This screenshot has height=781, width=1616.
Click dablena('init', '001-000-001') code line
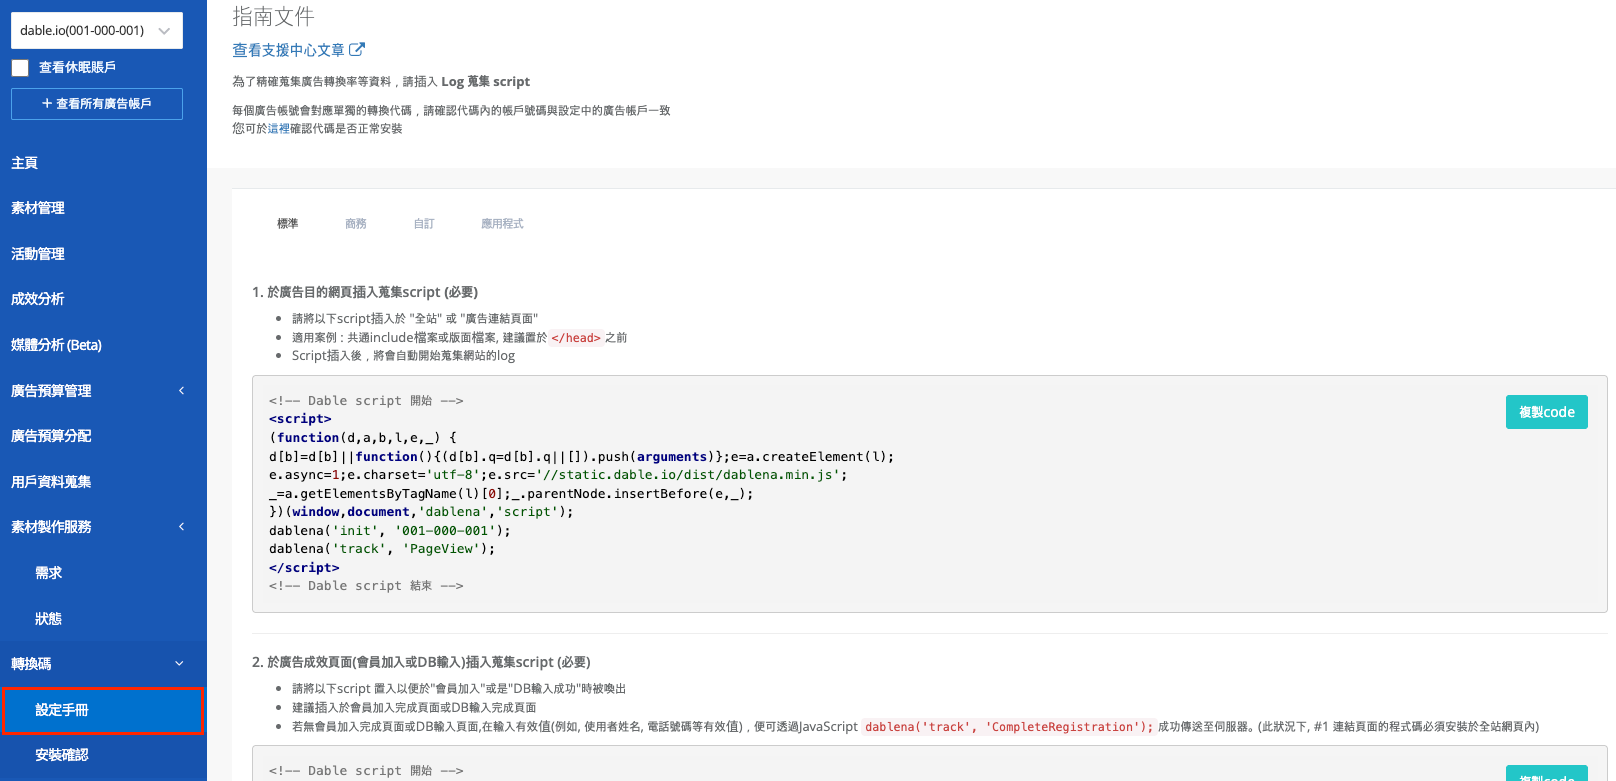click(x=390, y=531)
